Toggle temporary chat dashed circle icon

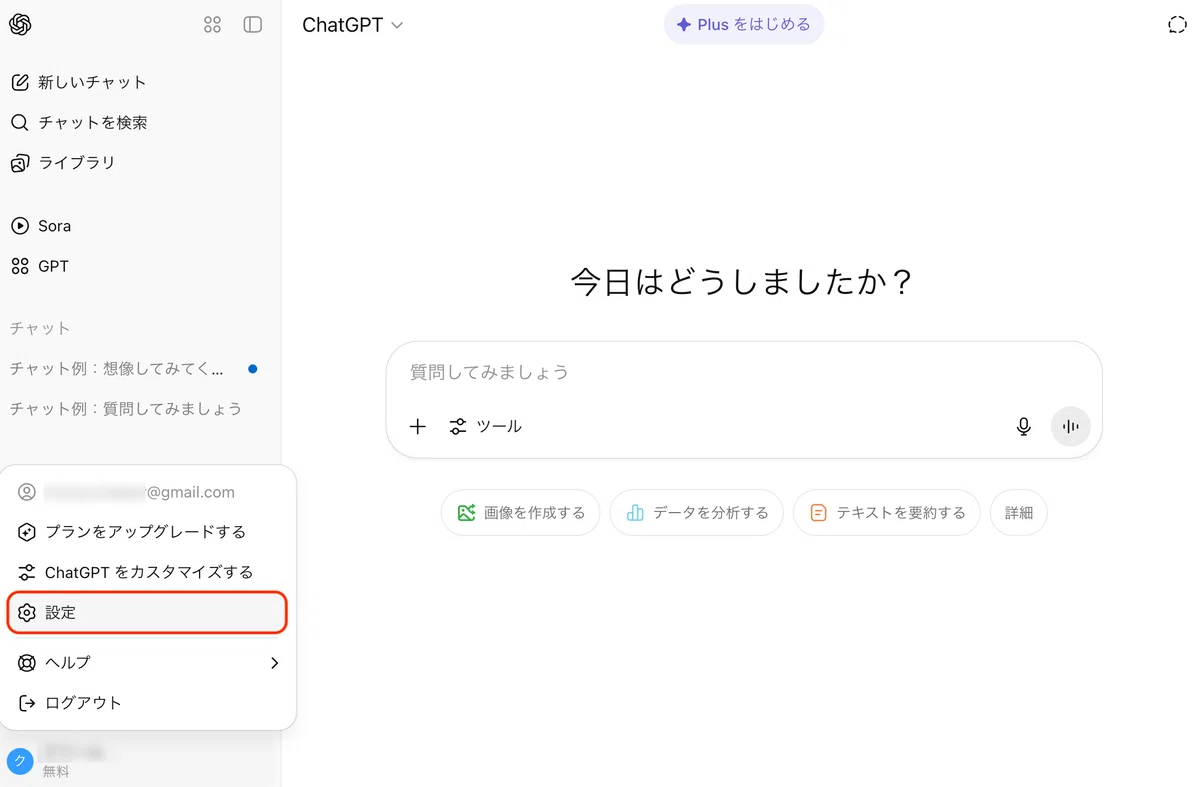tap(1177, 25)
